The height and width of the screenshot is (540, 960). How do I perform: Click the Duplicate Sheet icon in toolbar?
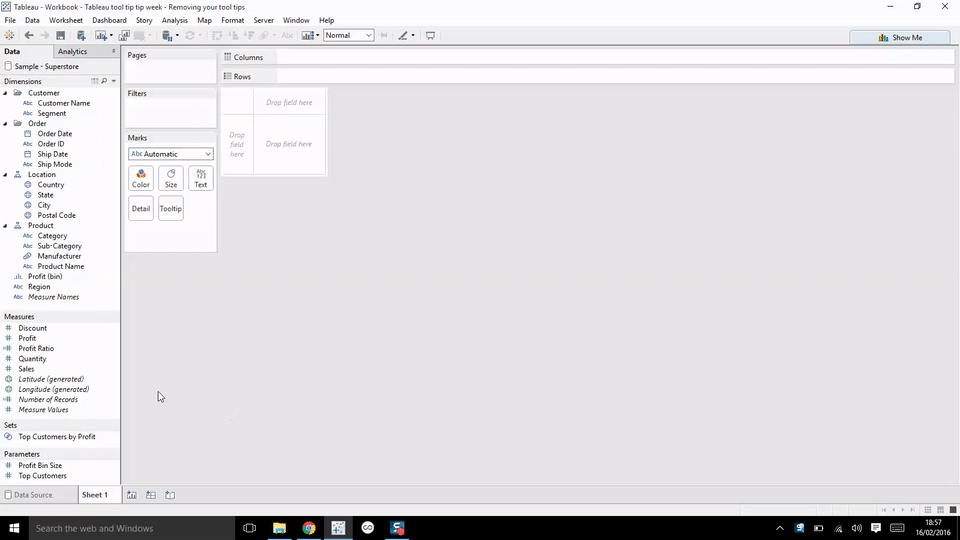coord(124,36)
